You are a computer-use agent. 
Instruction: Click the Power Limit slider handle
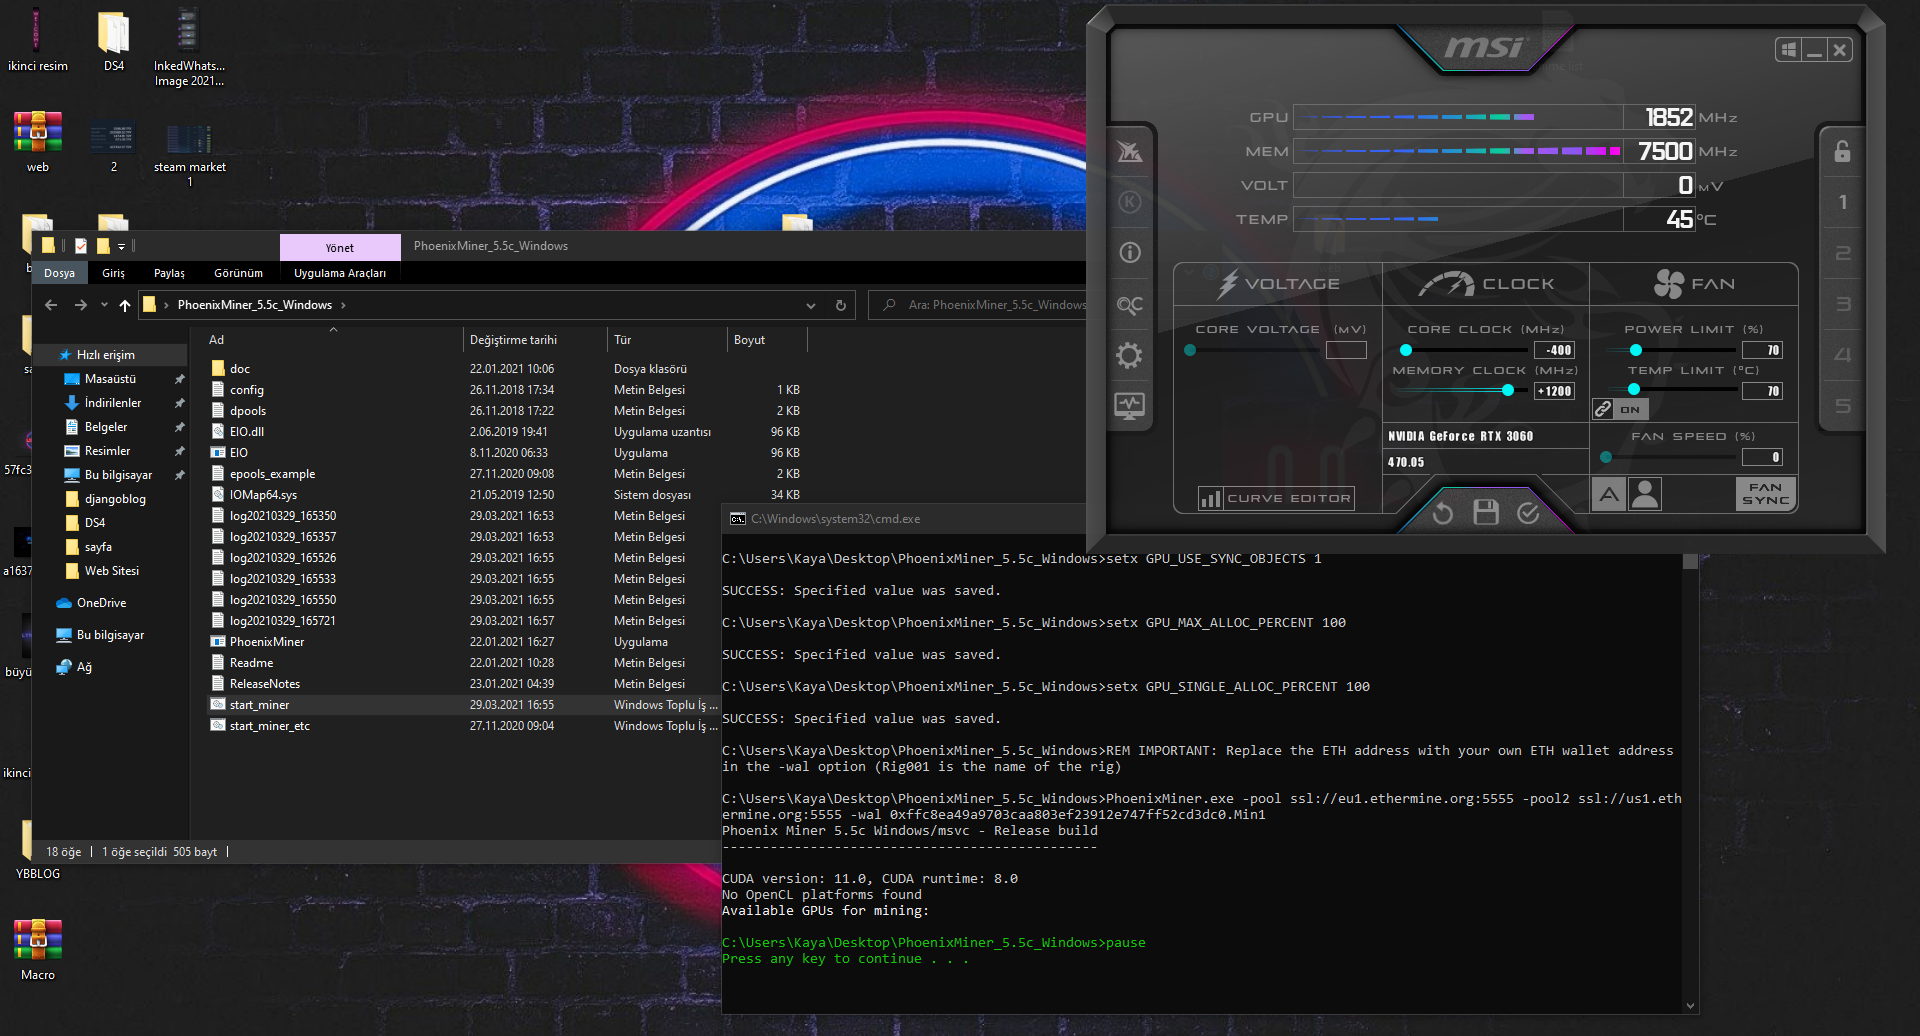pyautogui.click(x=1636, y=350)
